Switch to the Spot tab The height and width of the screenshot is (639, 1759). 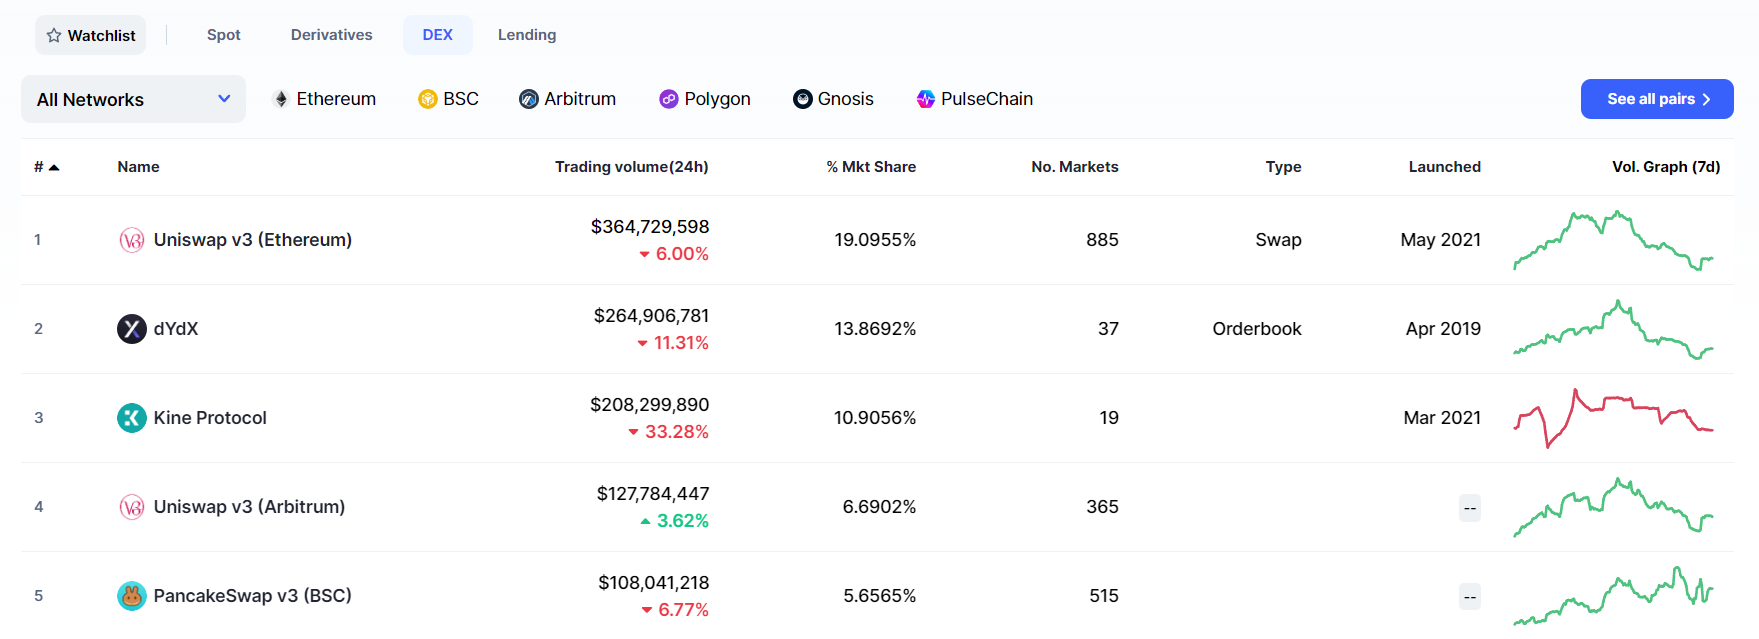[x=224, y=35]
